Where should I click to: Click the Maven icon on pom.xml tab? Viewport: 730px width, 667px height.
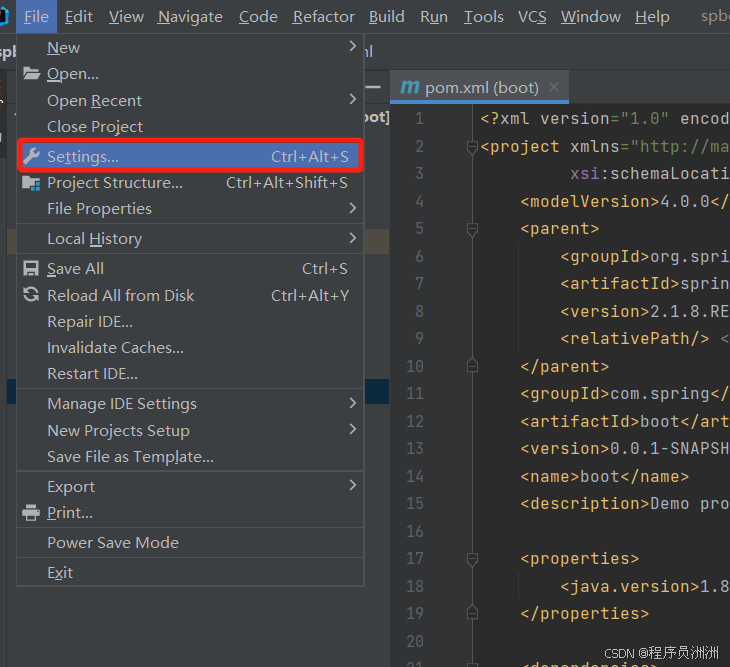click(x=409, y=87)
